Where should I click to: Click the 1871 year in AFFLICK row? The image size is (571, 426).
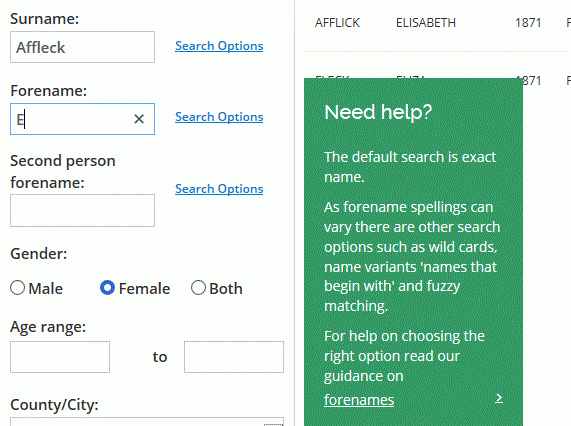528,23
